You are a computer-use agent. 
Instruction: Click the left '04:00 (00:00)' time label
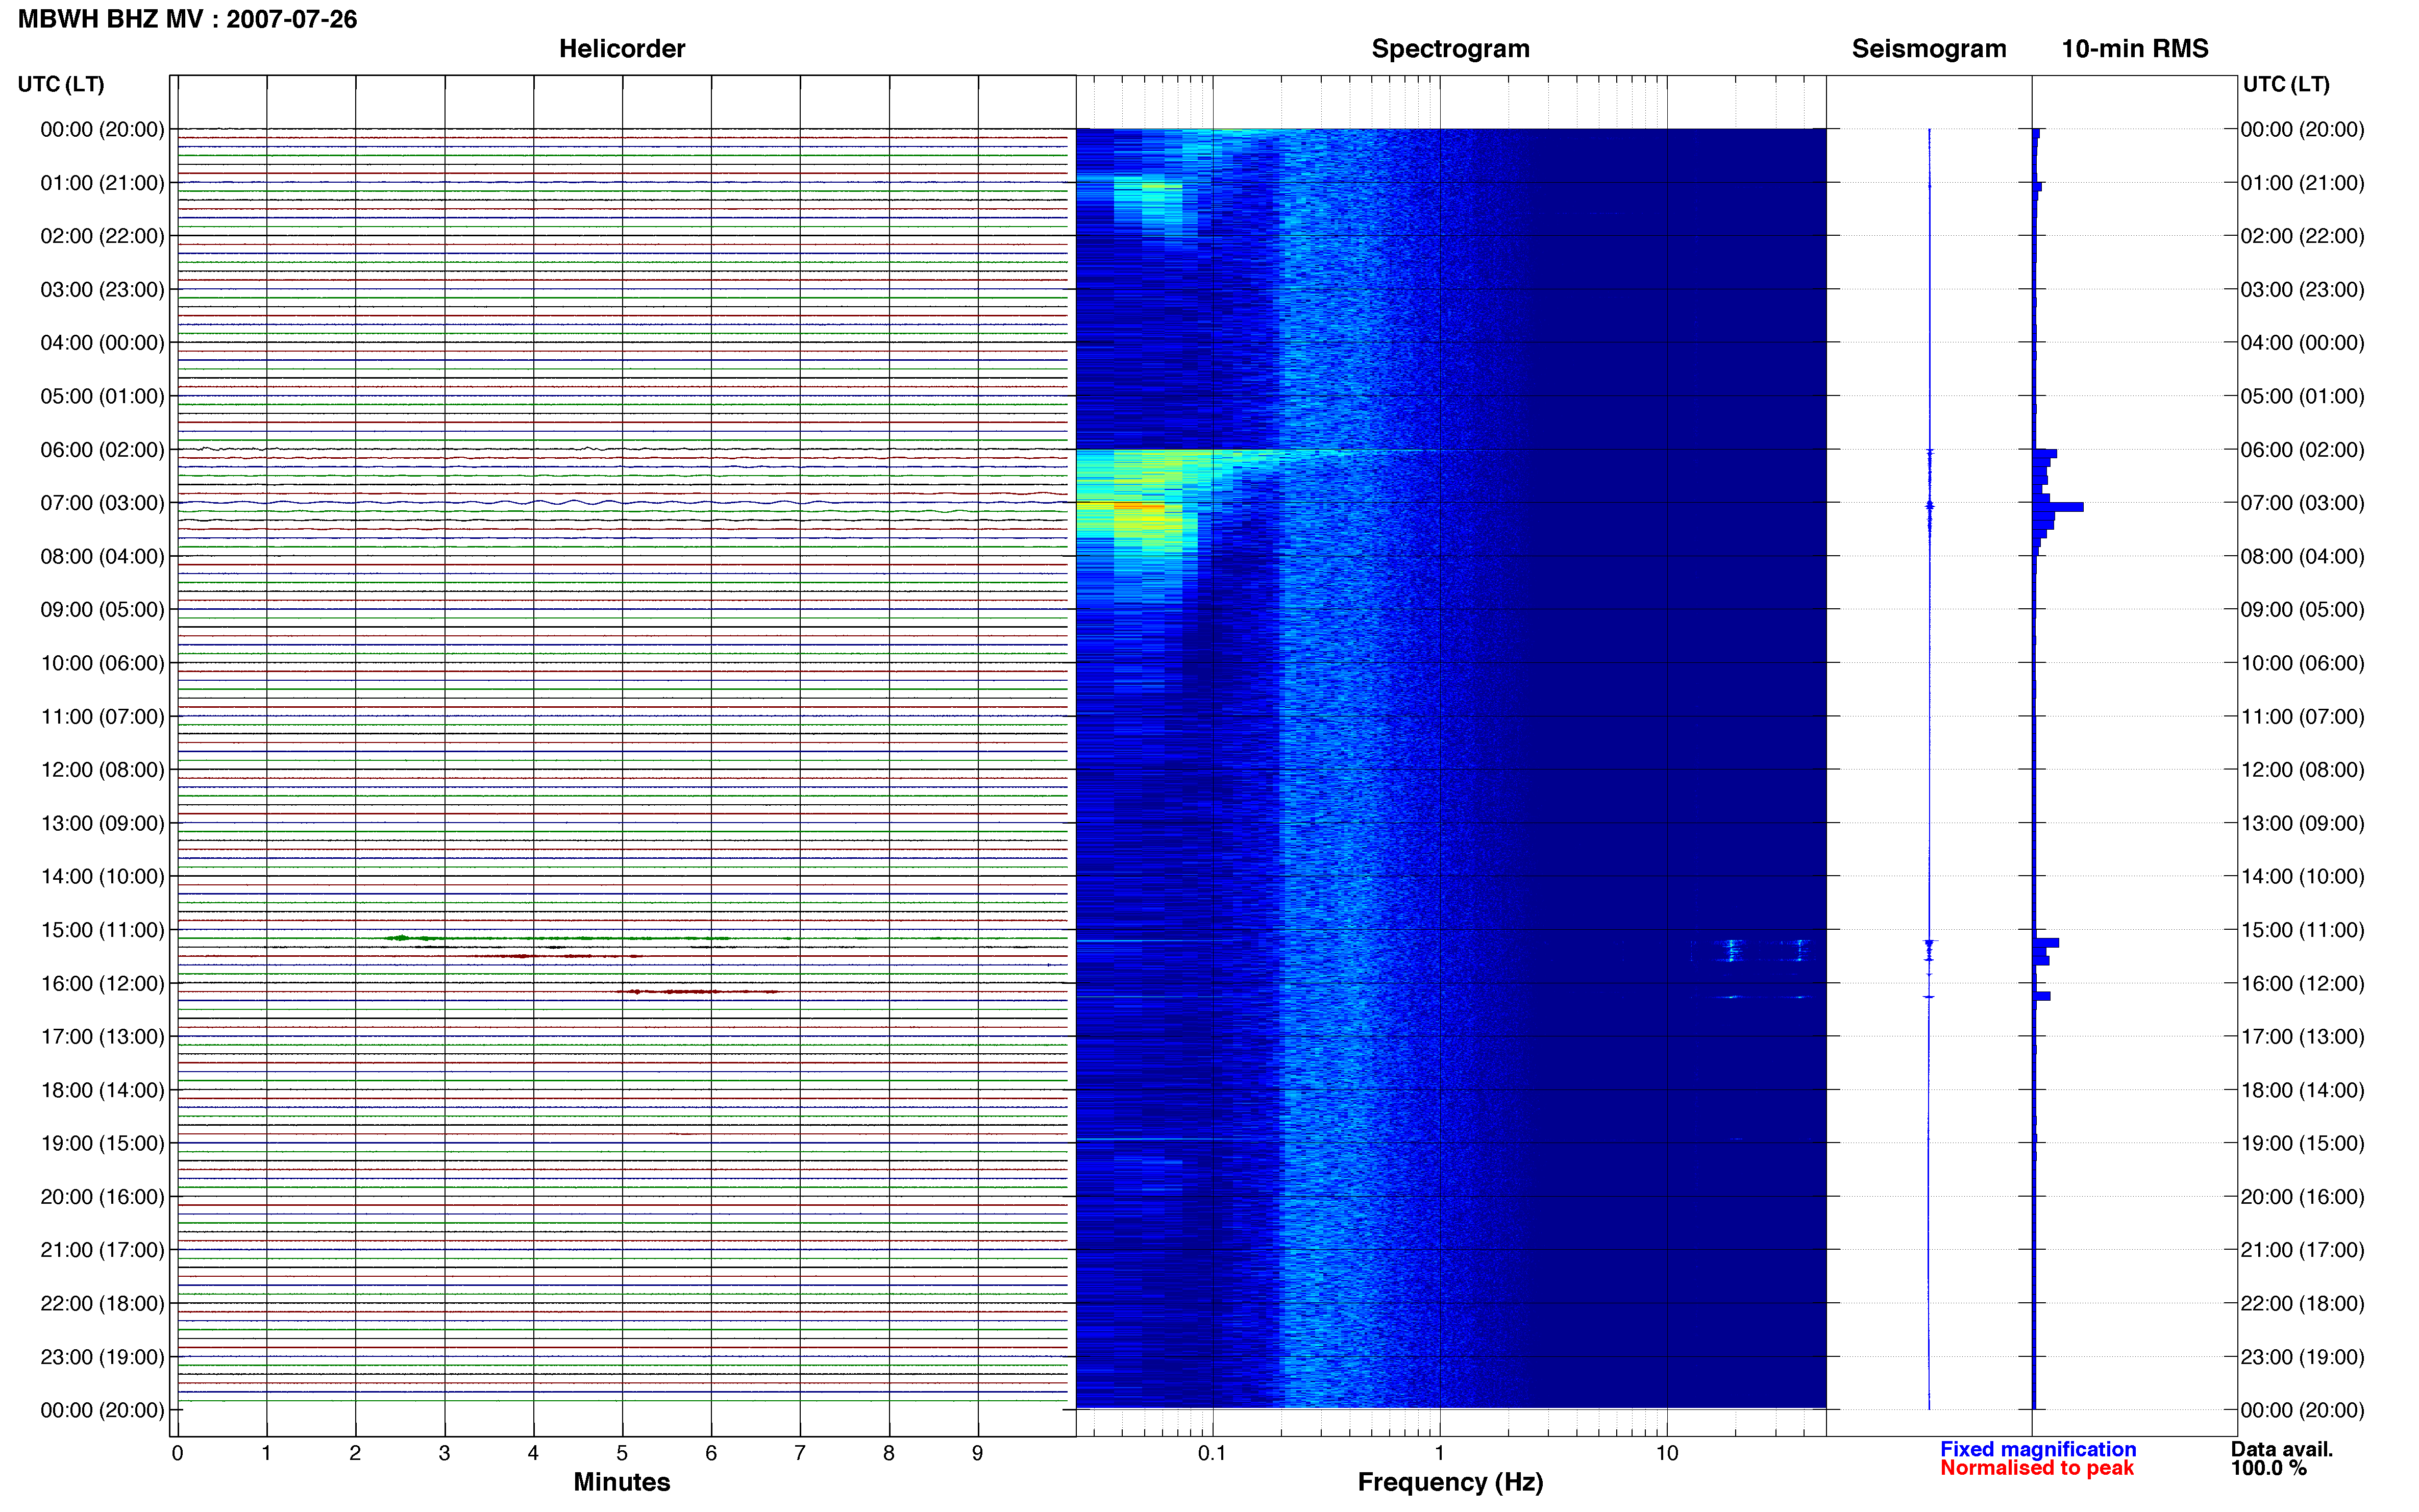tap(102, 342)
